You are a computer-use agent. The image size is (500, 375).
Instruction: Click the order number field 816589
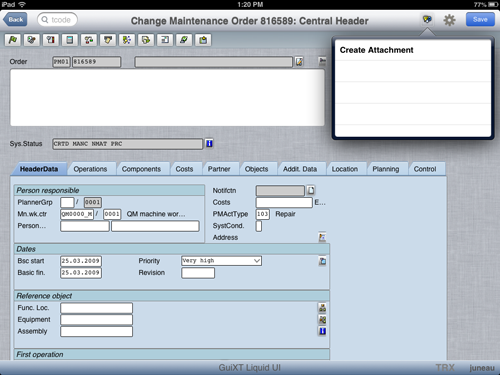[x=96, y=62]
